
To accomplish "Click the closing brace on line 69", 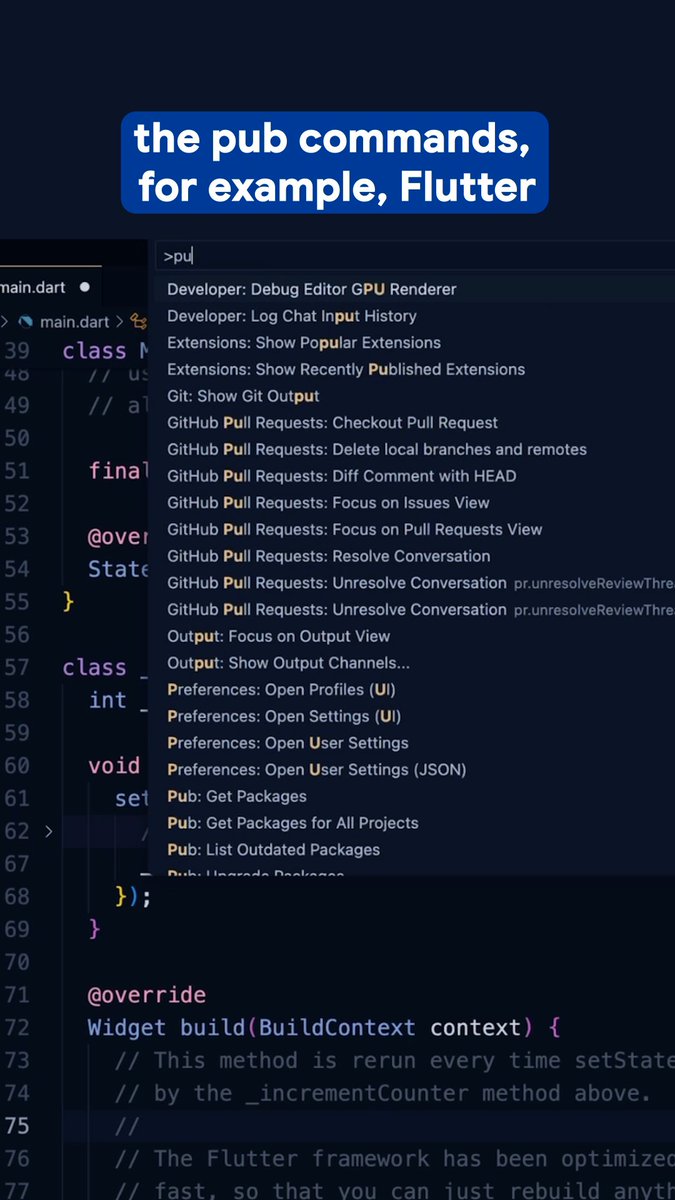I will point(94,929).
